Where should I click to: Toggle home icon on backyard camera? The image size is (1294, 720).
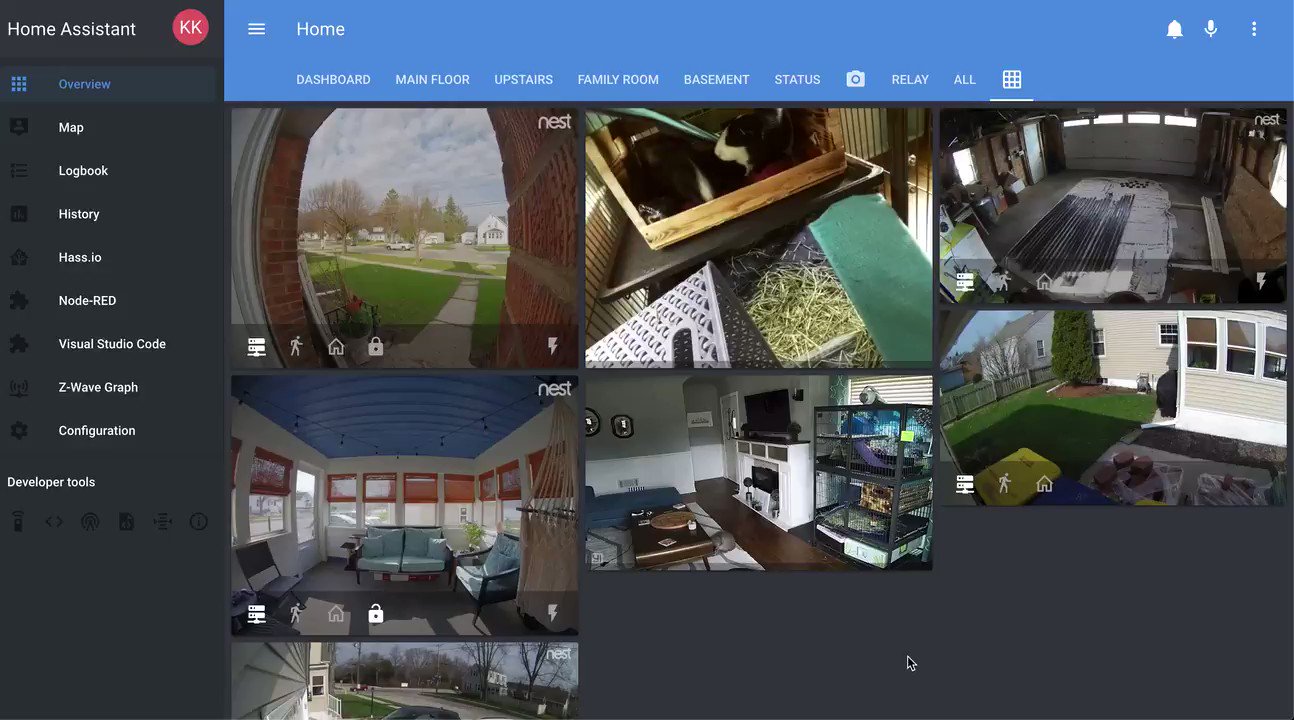click(1044, 484)
